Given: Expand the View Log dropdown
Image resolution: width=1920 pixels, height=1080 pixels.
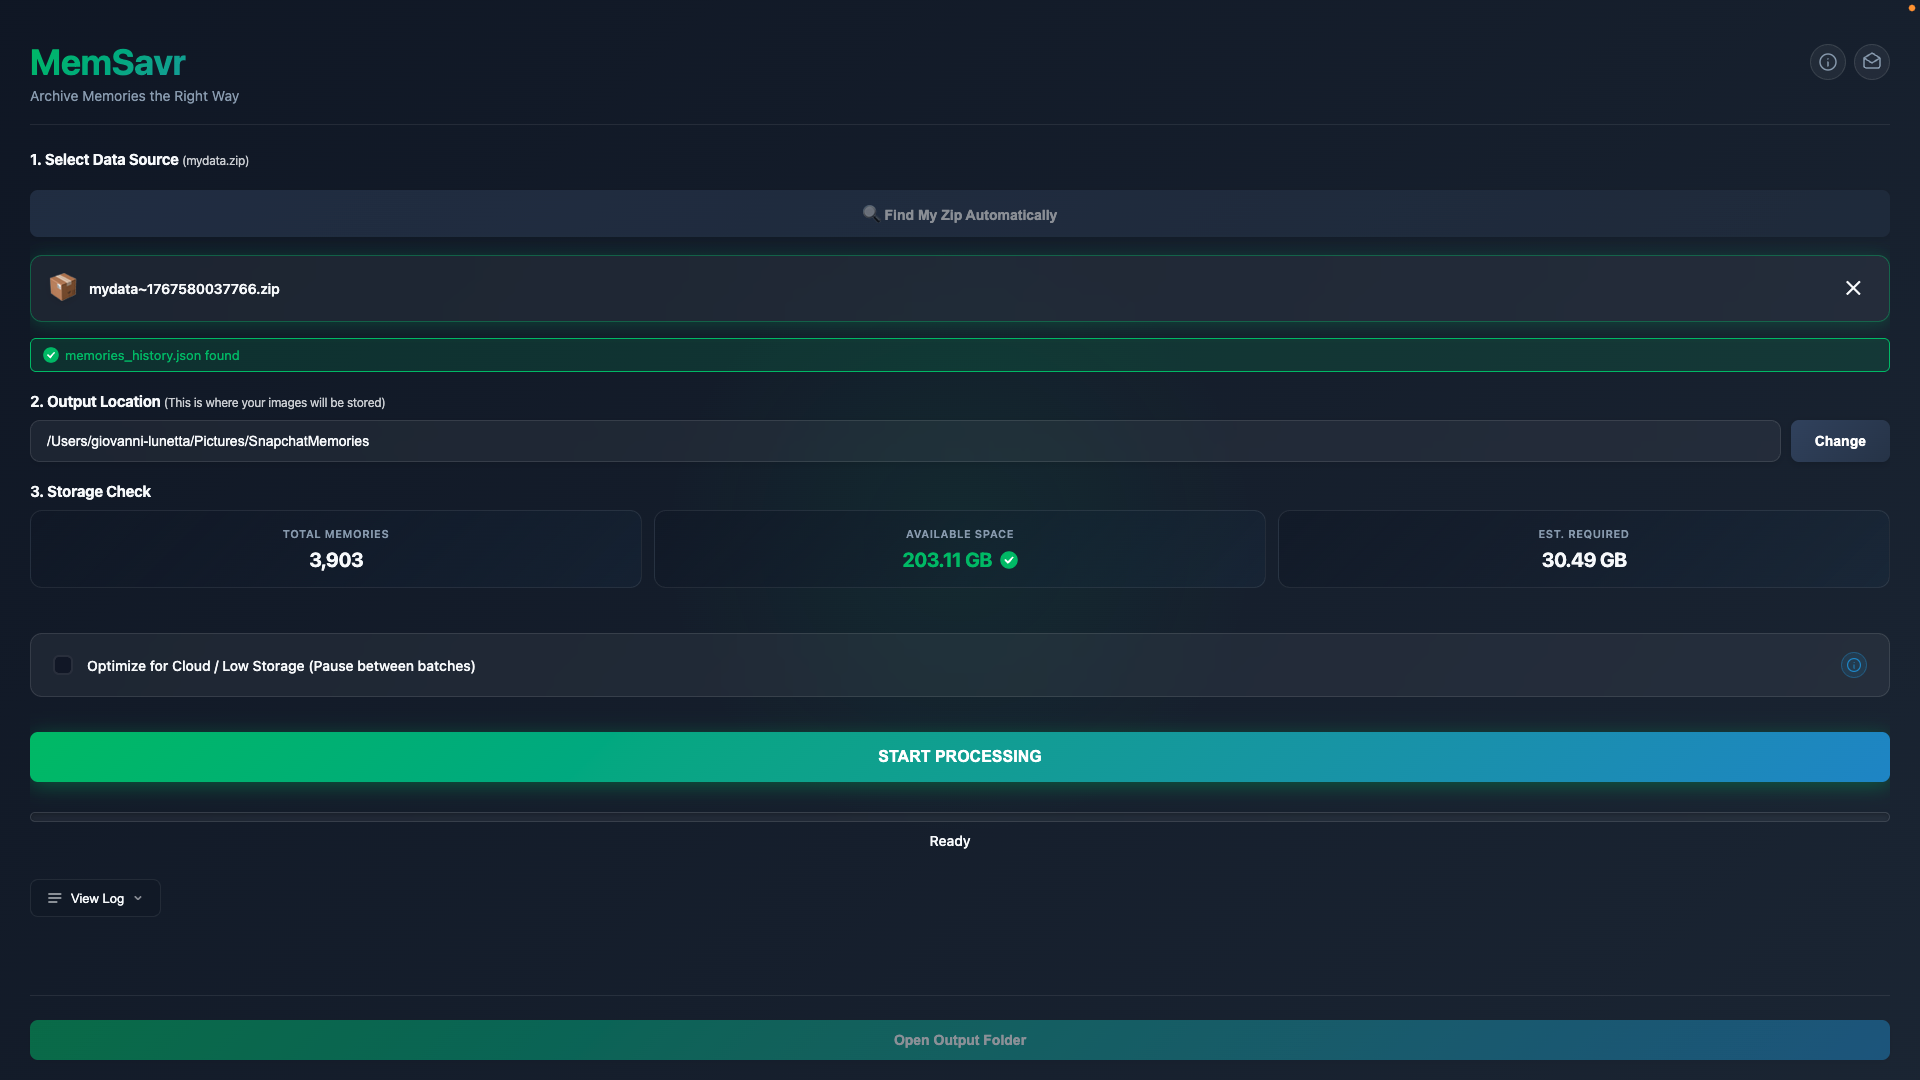Looking at the screenshot, I should pyautogui.click(x=139, y=897).
